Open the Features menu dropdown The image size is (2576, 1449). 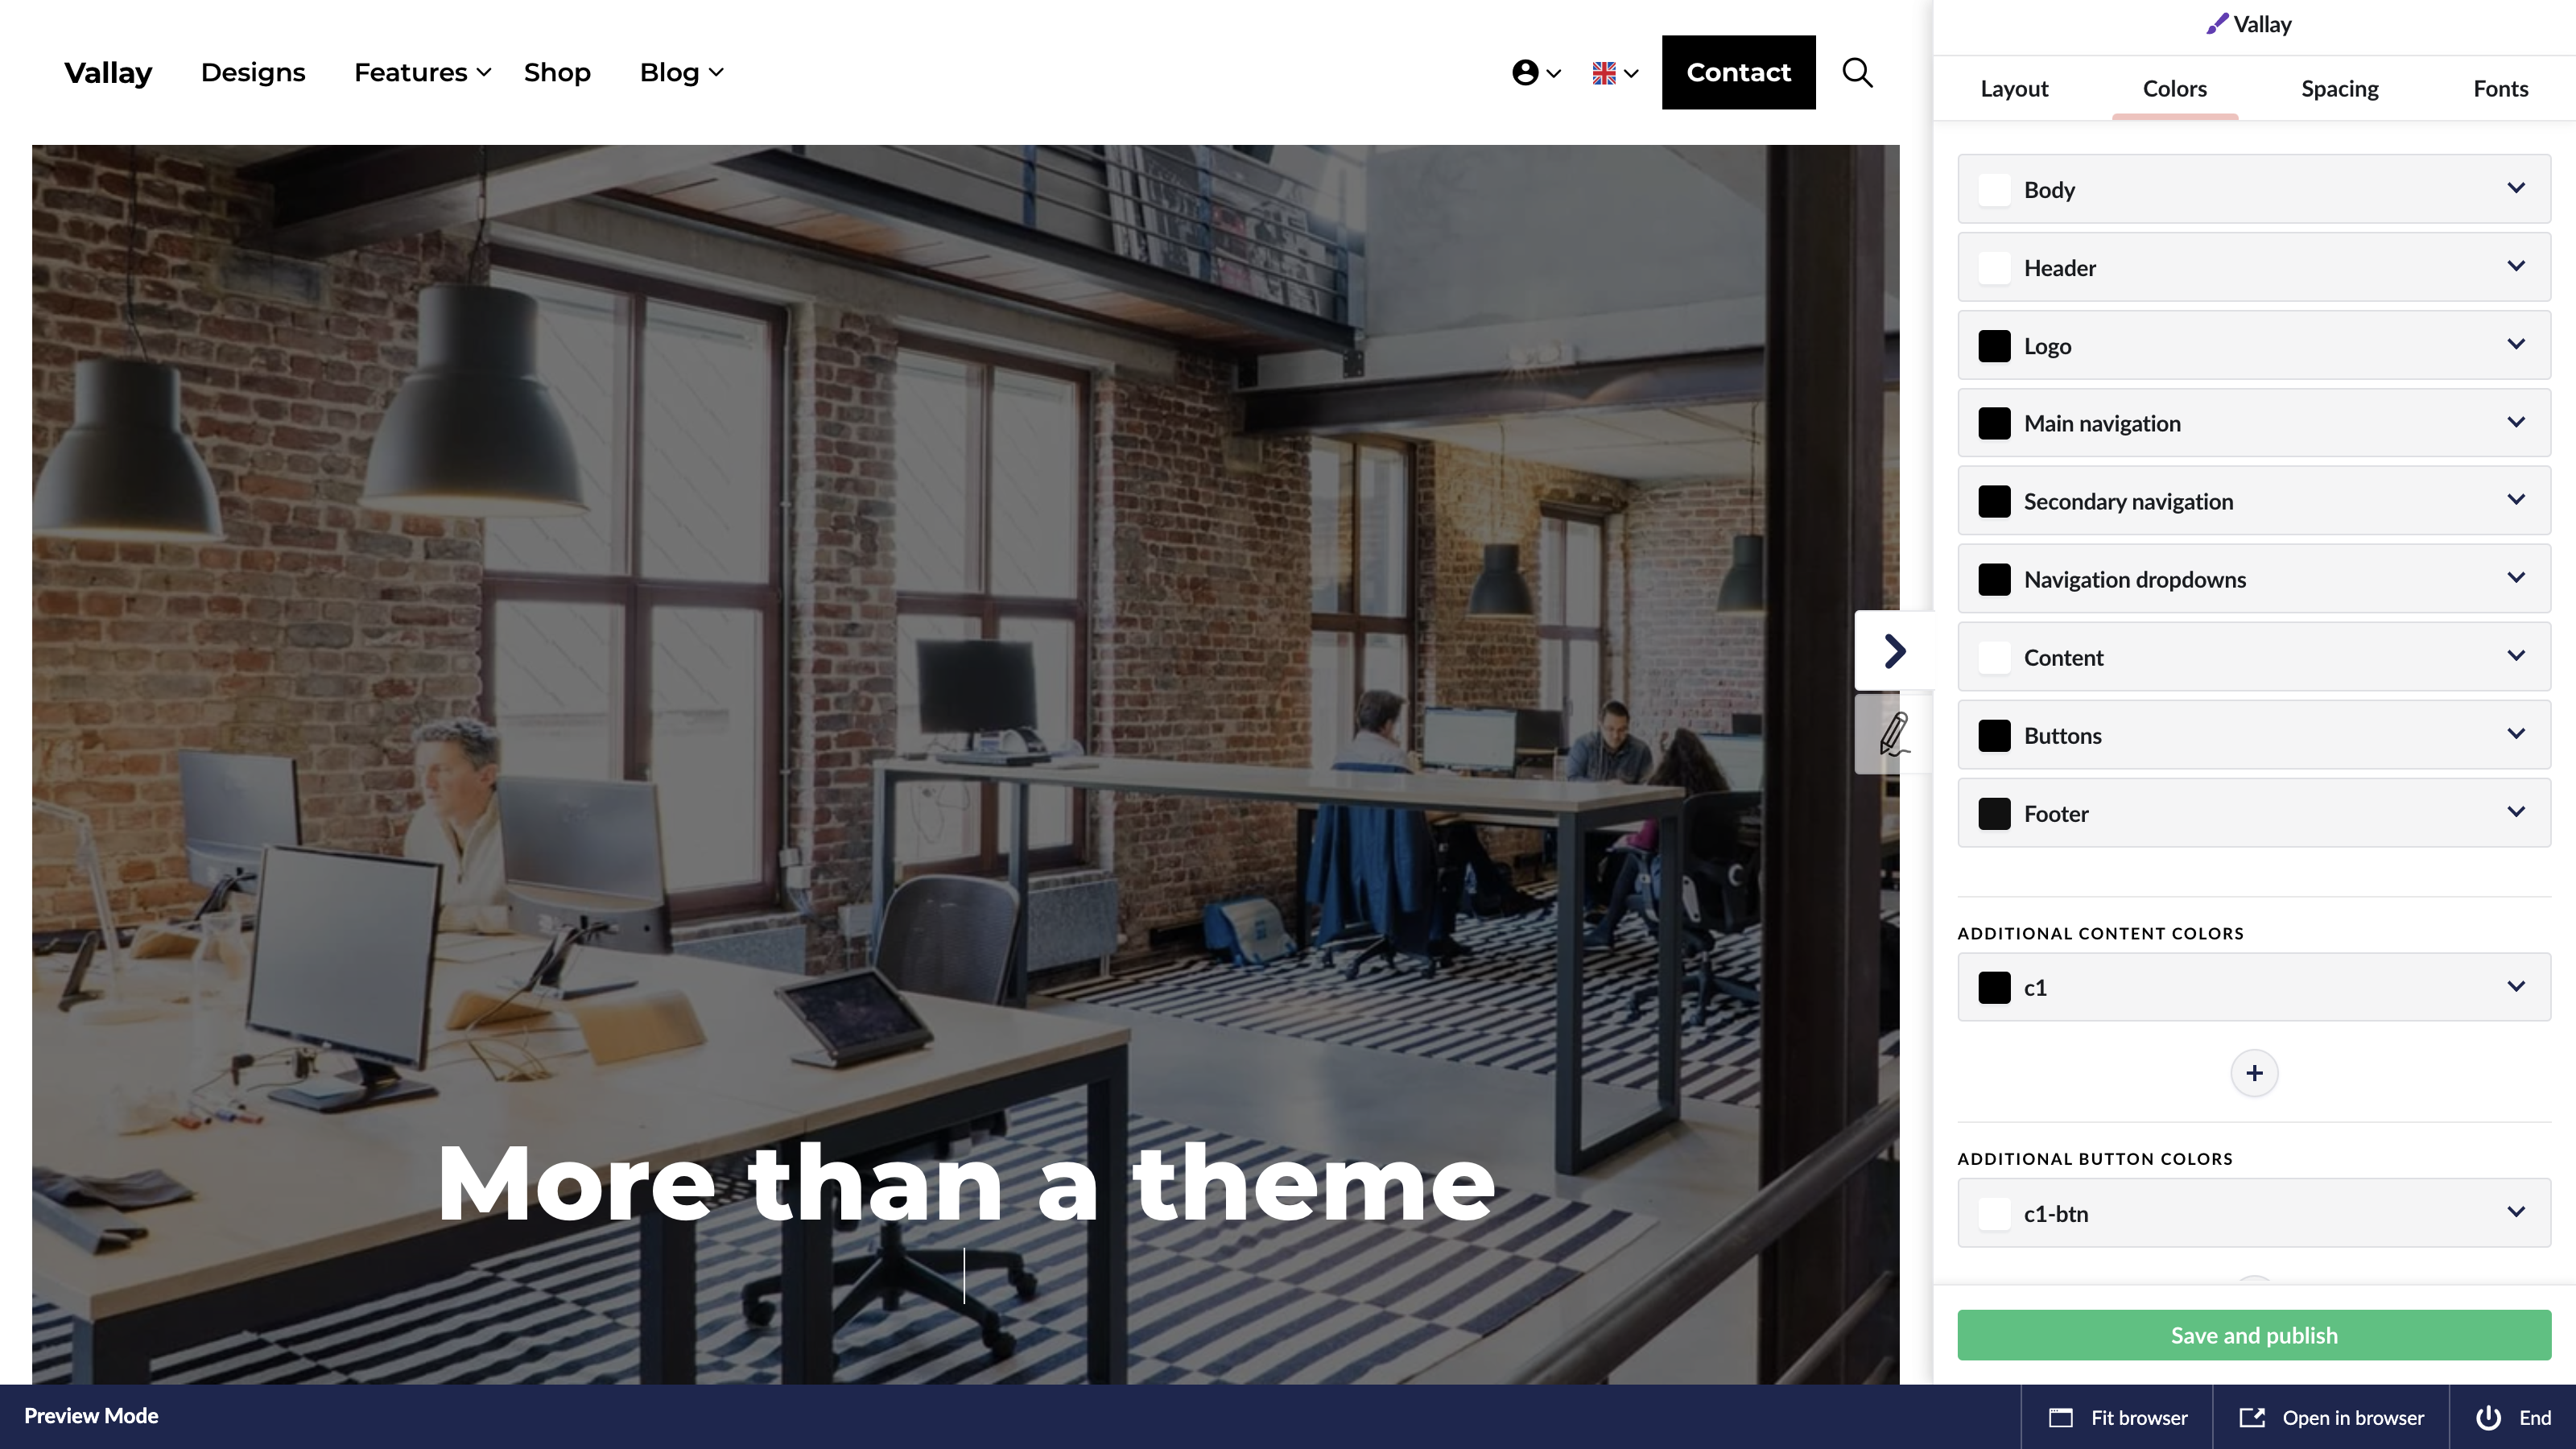click(x=422, y=72)
